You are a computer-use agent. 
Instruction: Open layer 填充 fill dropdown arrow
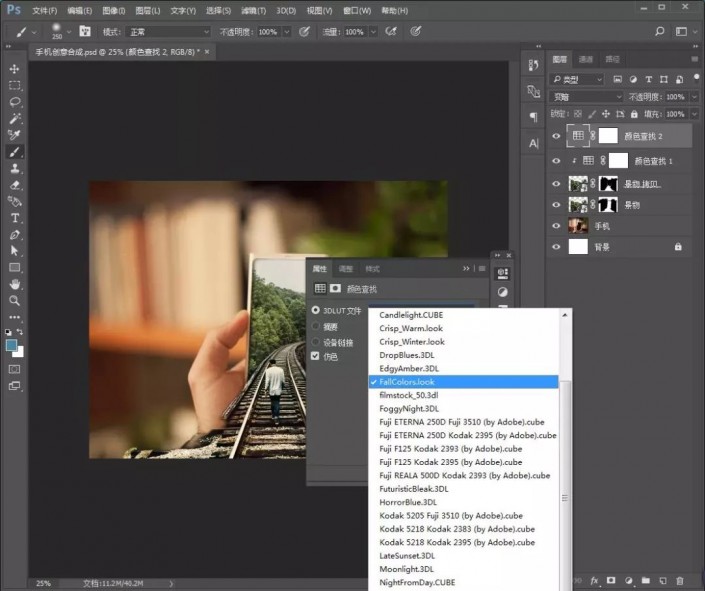pyautogui.click(x=694, y=114)
